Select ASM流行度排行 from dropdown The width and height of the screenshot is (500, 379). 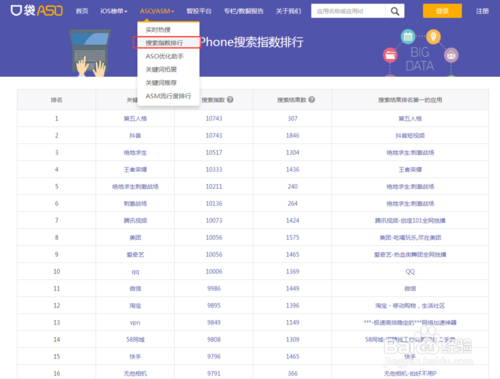pyautogui.click(x=168, y=96)
